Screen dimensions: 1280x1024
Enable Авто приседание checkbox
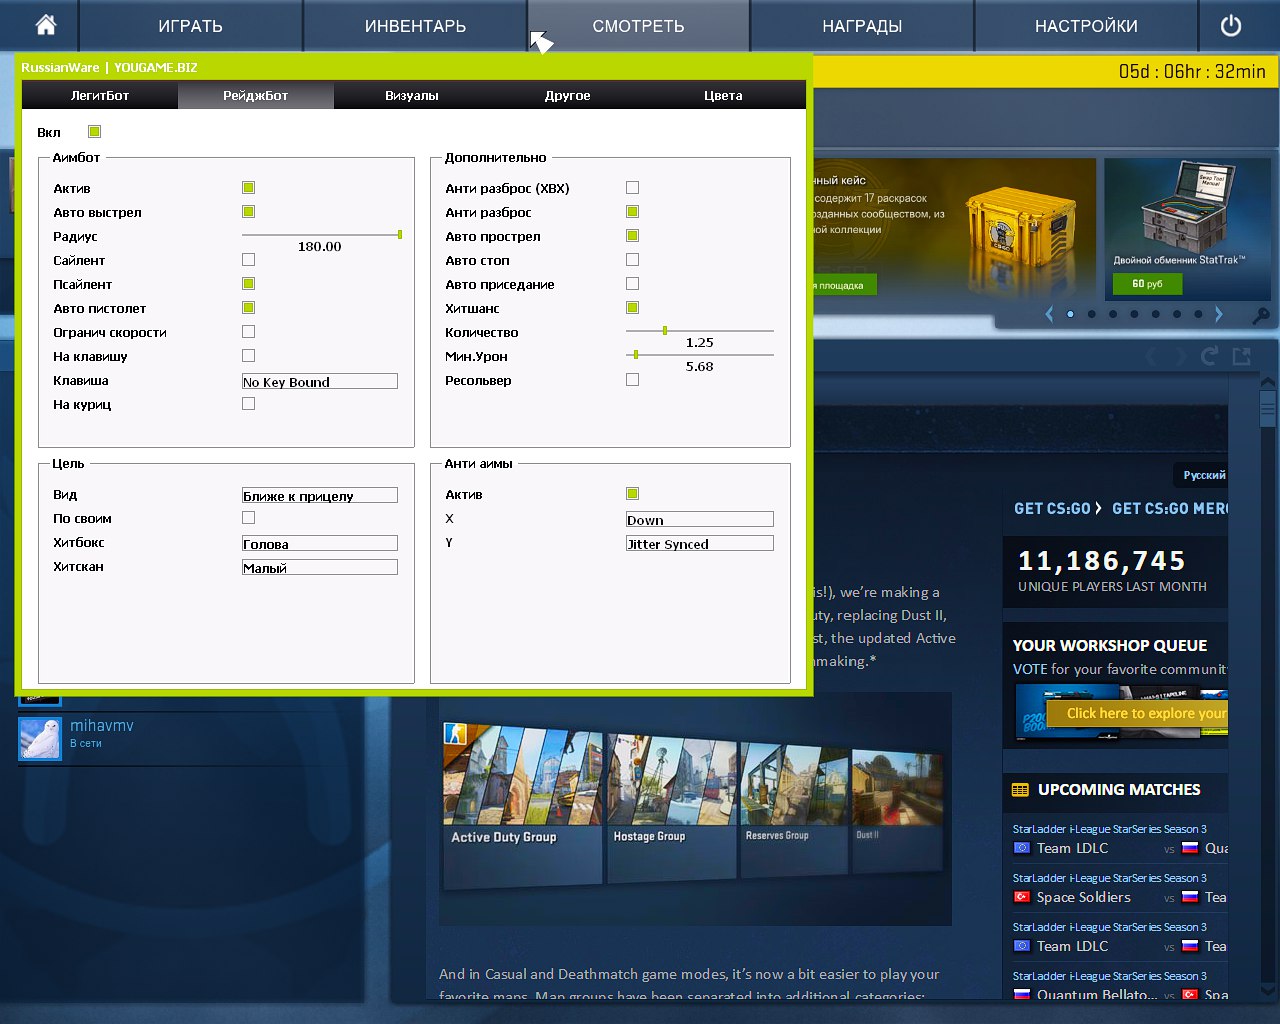tap(633, 283)
